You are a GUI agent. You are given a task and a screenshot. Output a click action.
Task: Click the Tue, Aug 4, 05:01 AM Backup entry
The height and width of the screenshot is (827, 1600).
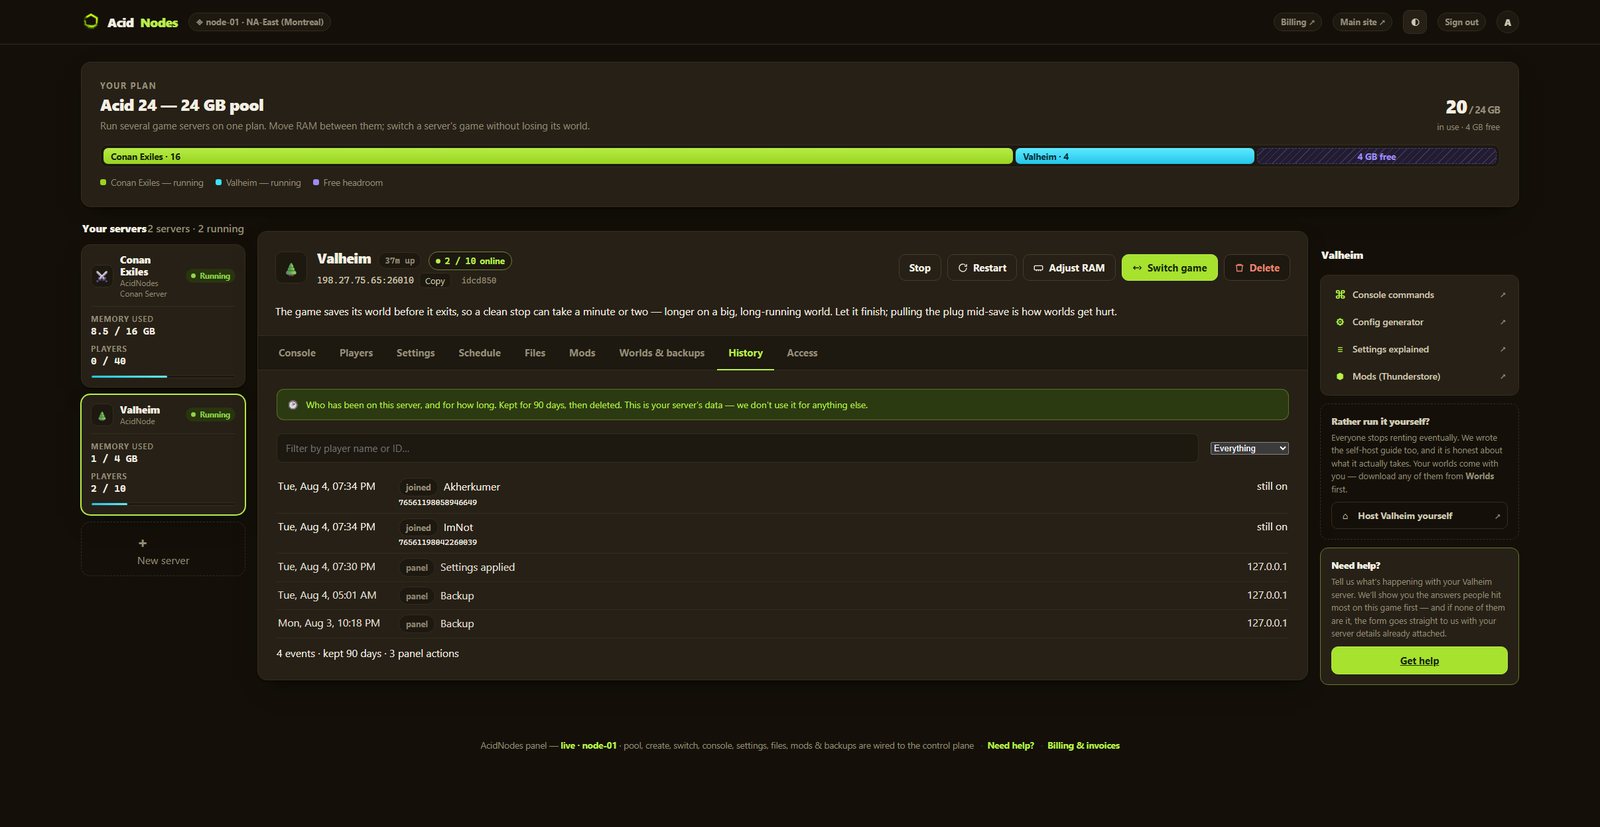click(782, 595)
